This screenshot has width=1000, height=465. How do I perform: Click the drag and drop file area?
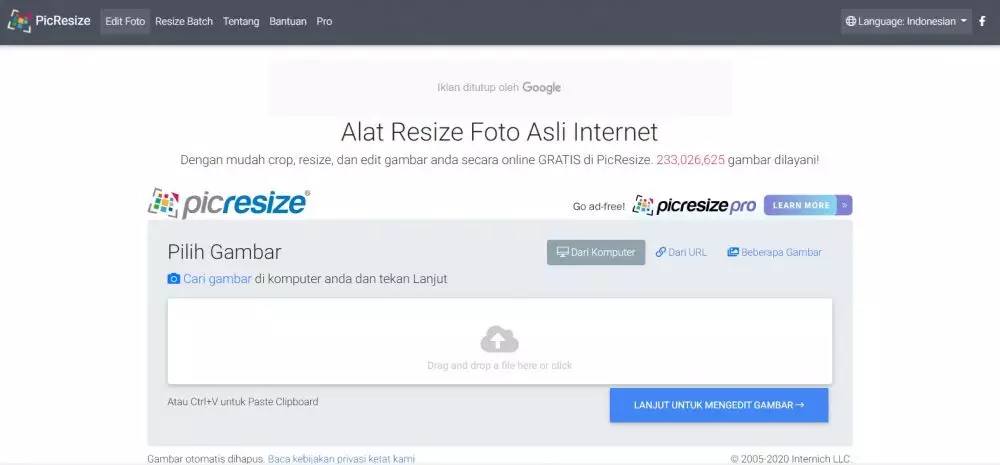[x=499, y=341]
